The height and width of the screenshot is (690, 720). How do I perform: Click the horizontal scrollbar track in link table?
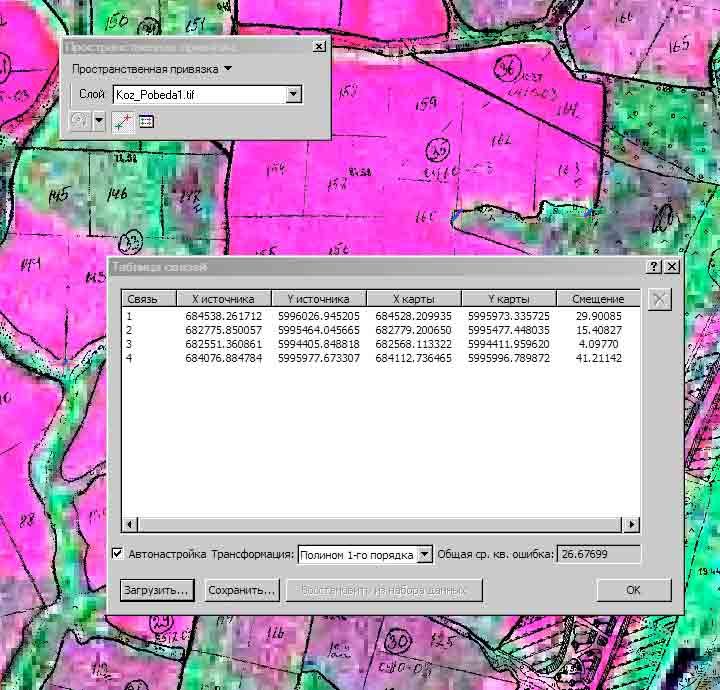[379, 524]
